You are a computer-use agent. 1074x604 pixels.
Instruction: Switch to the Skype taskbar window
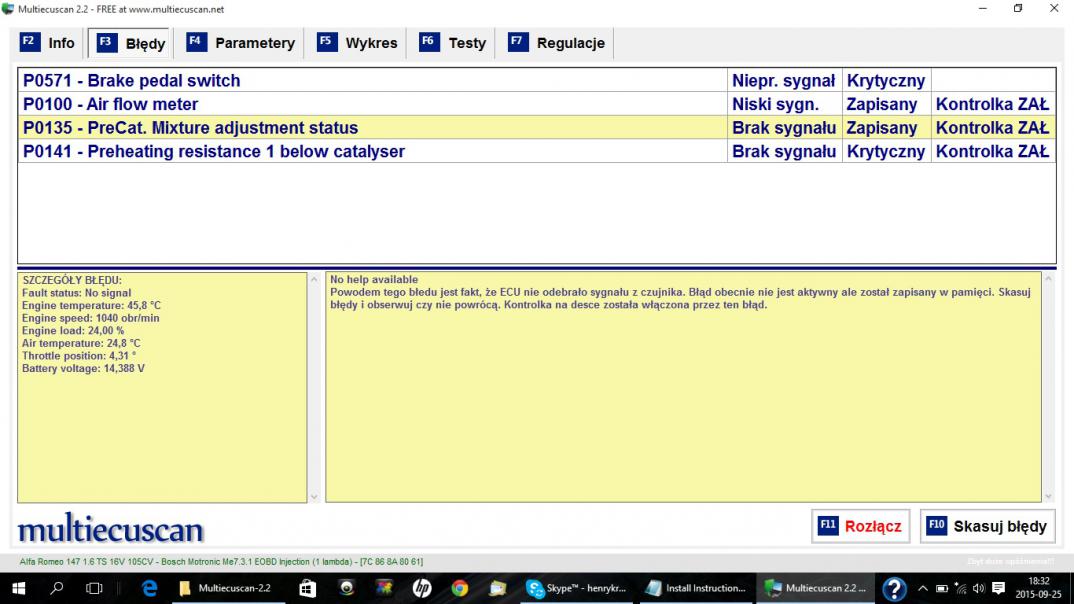[x=576, y=588]
